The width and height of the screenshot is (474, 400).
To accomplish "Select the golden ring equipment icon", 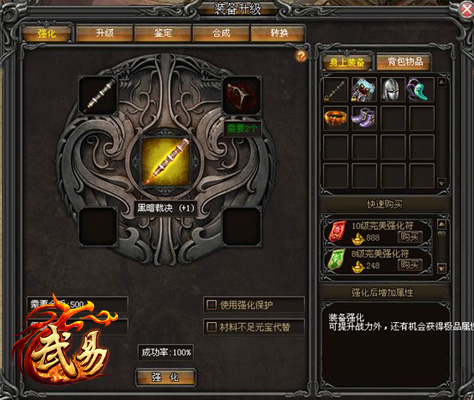I will point(336,118).
